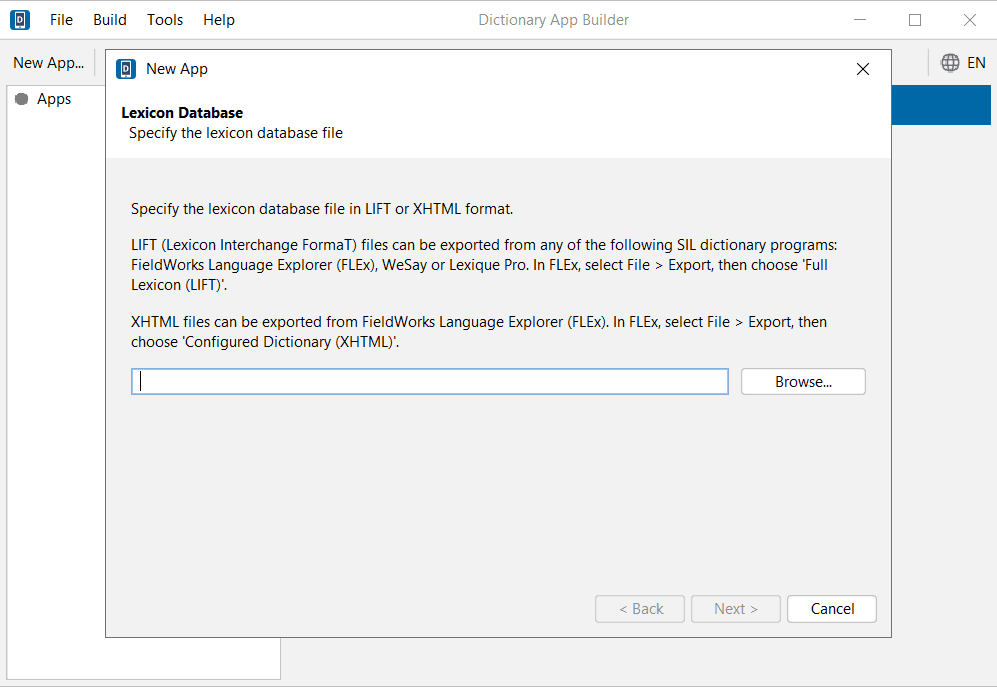Close the New App dialog
This screenshot has width=997, height=687.
click(862, 69)
